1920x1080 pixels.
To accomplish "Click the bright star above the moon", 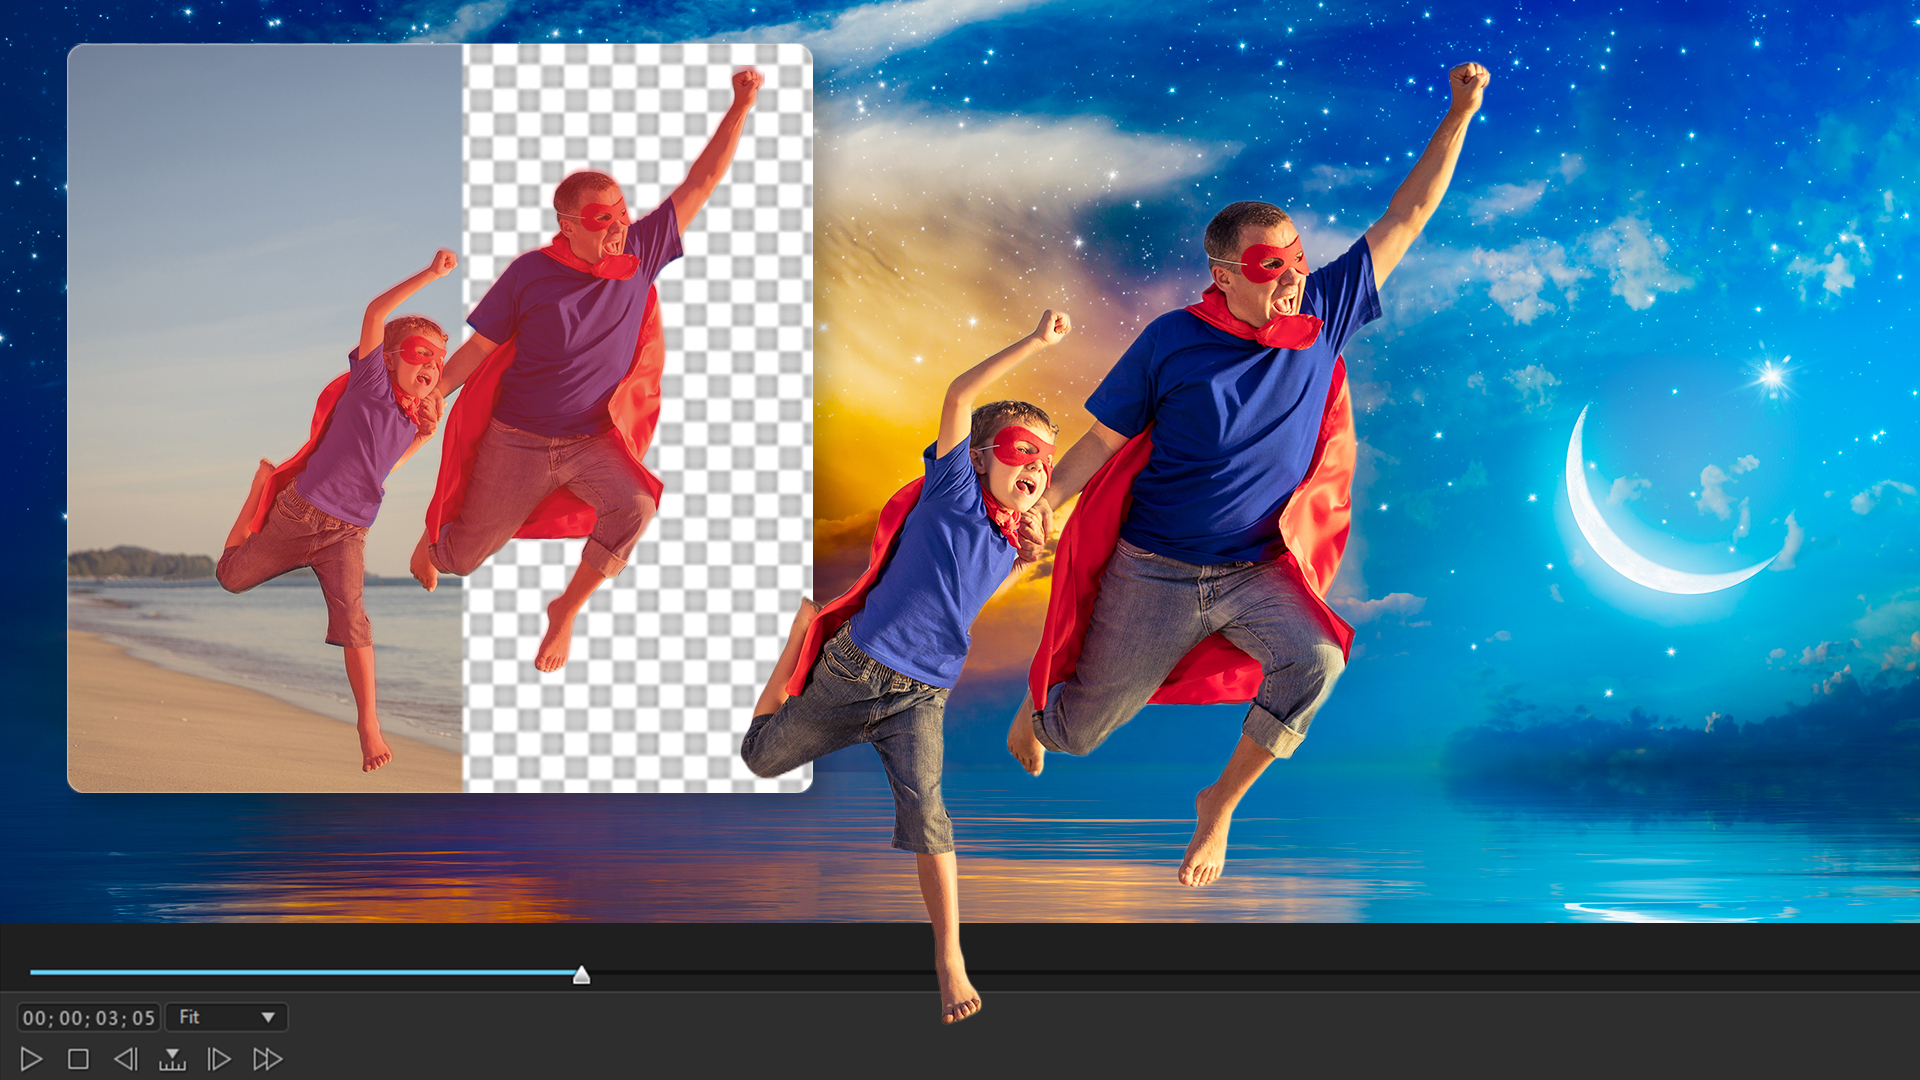I will click(1772, 376).
